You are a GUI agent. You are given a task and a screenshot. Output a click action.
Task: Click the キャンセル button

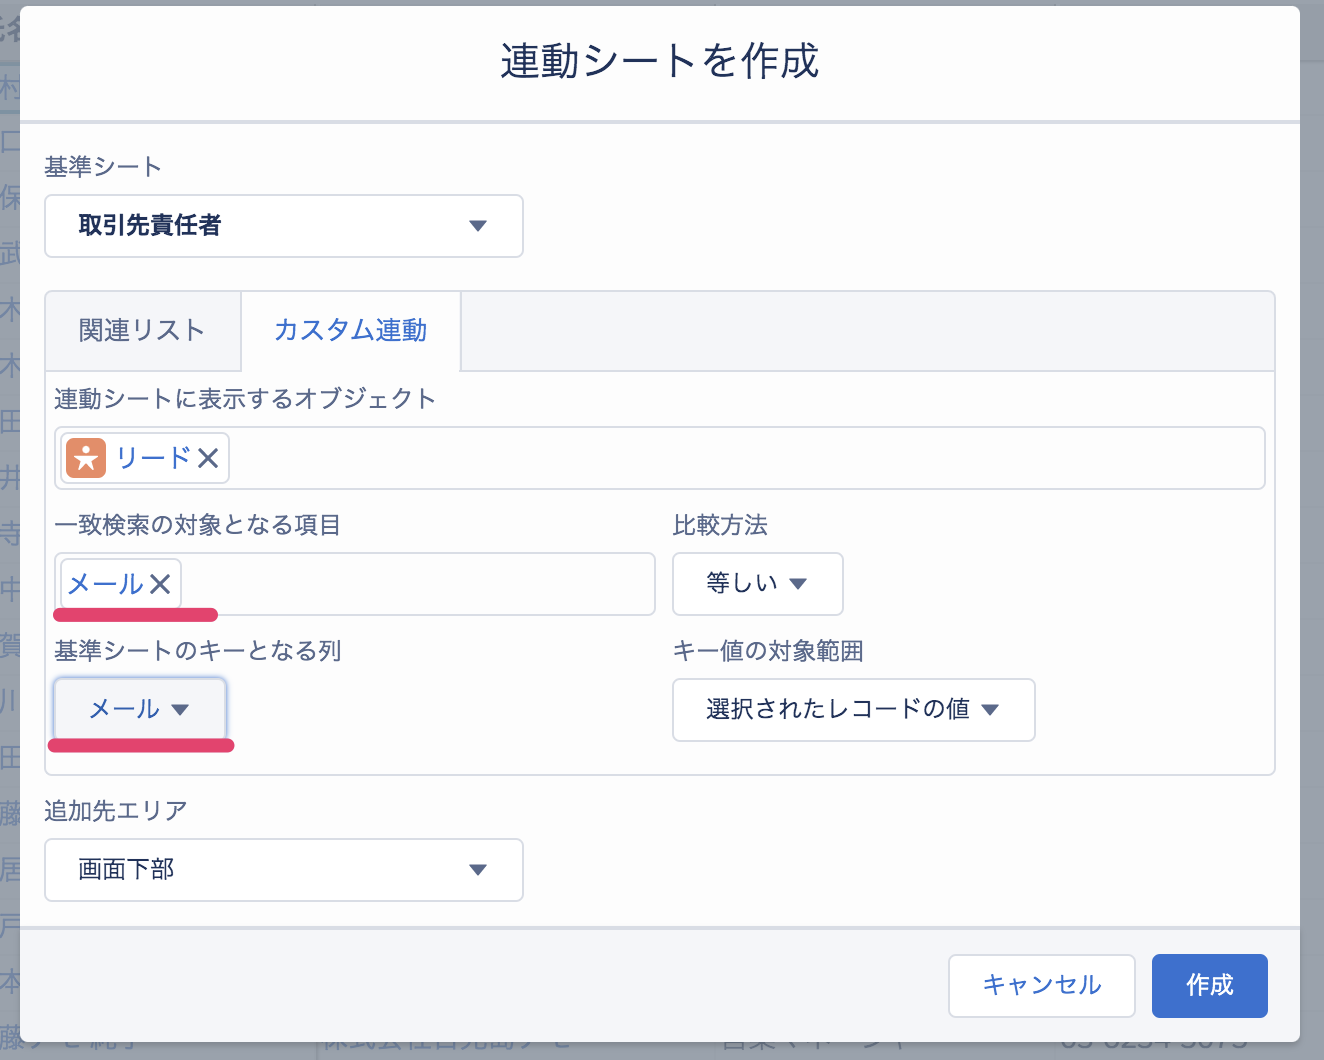1042,985
